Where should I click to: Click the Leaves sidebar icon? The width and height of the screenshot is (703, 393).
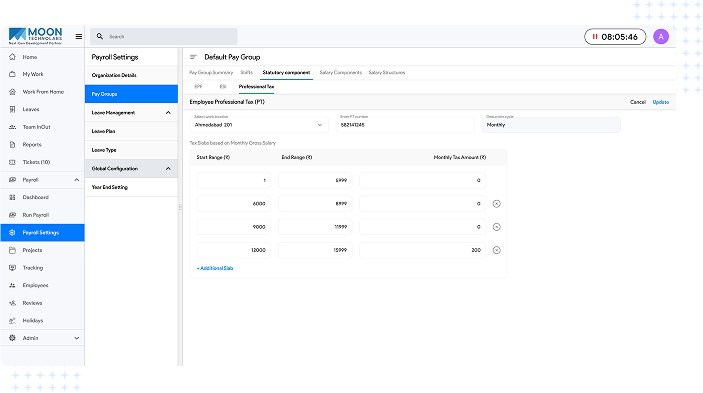click(13, 109)
